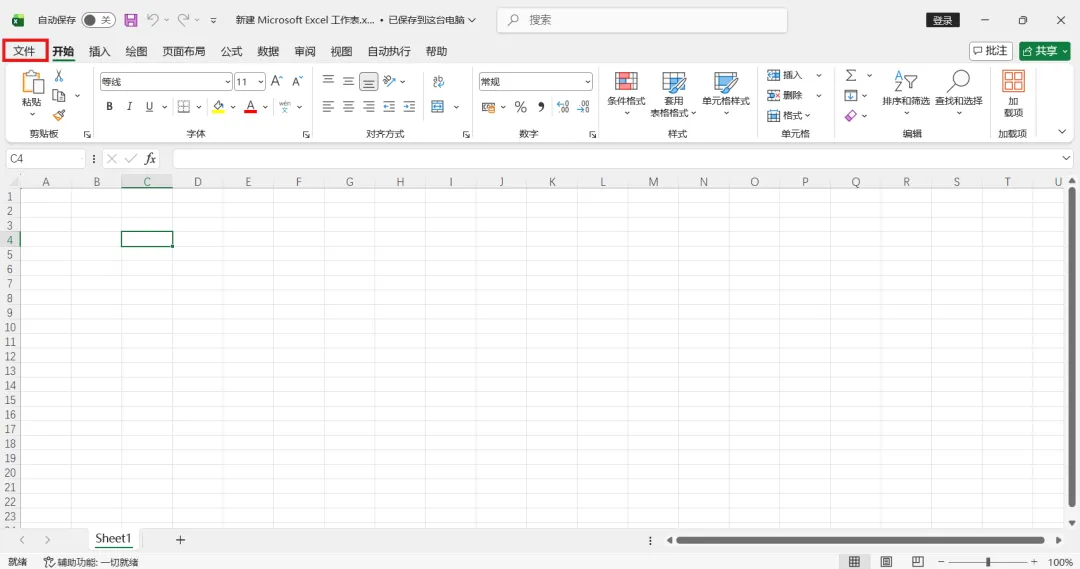
Task: Expand the font color dropdown arrow
Action: 265,107
